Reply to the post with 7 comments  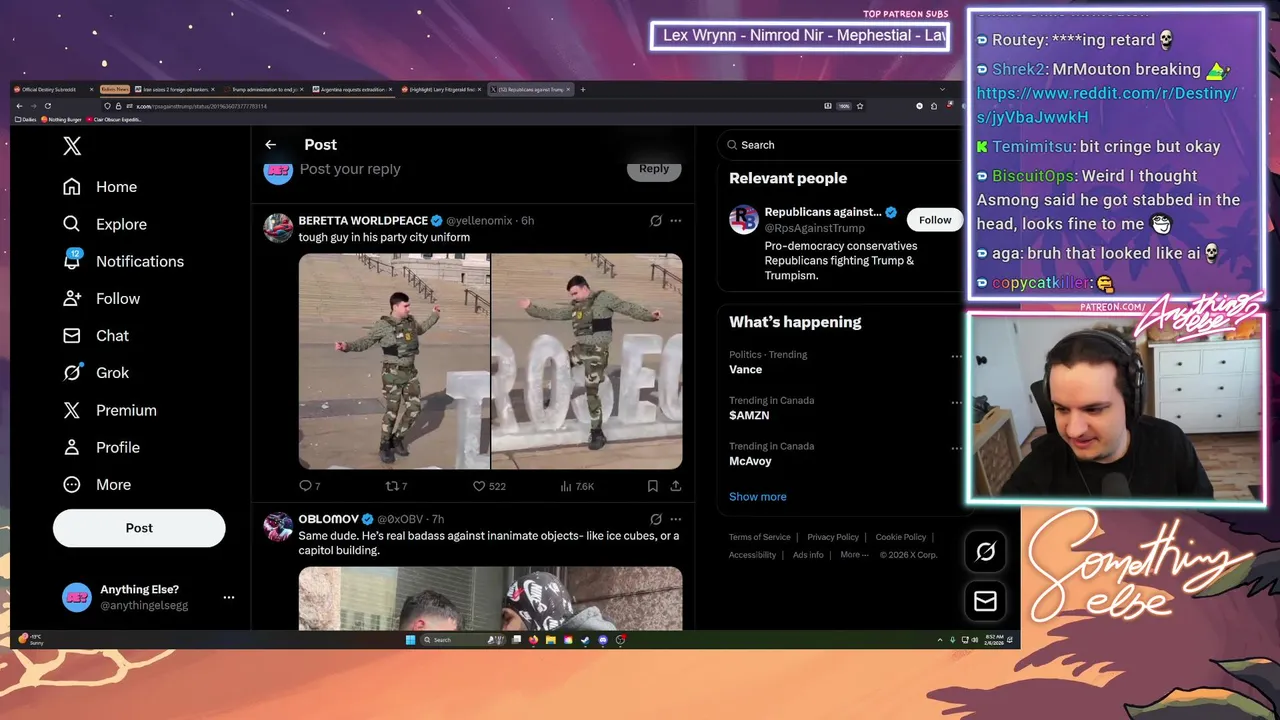310,486
